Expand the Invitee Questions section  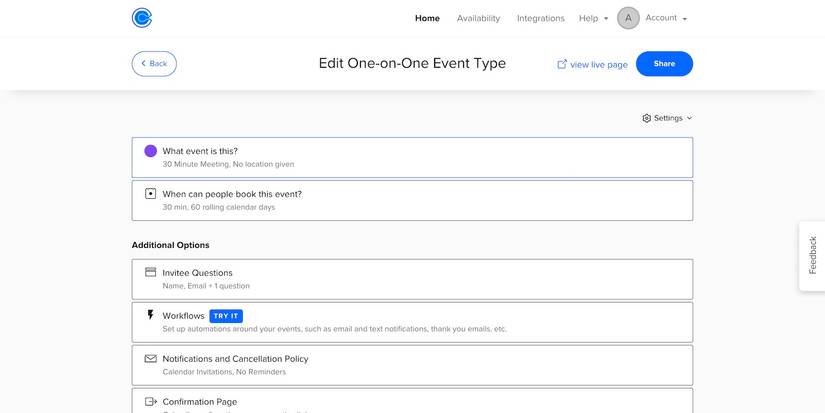click(x=412, y=279)
